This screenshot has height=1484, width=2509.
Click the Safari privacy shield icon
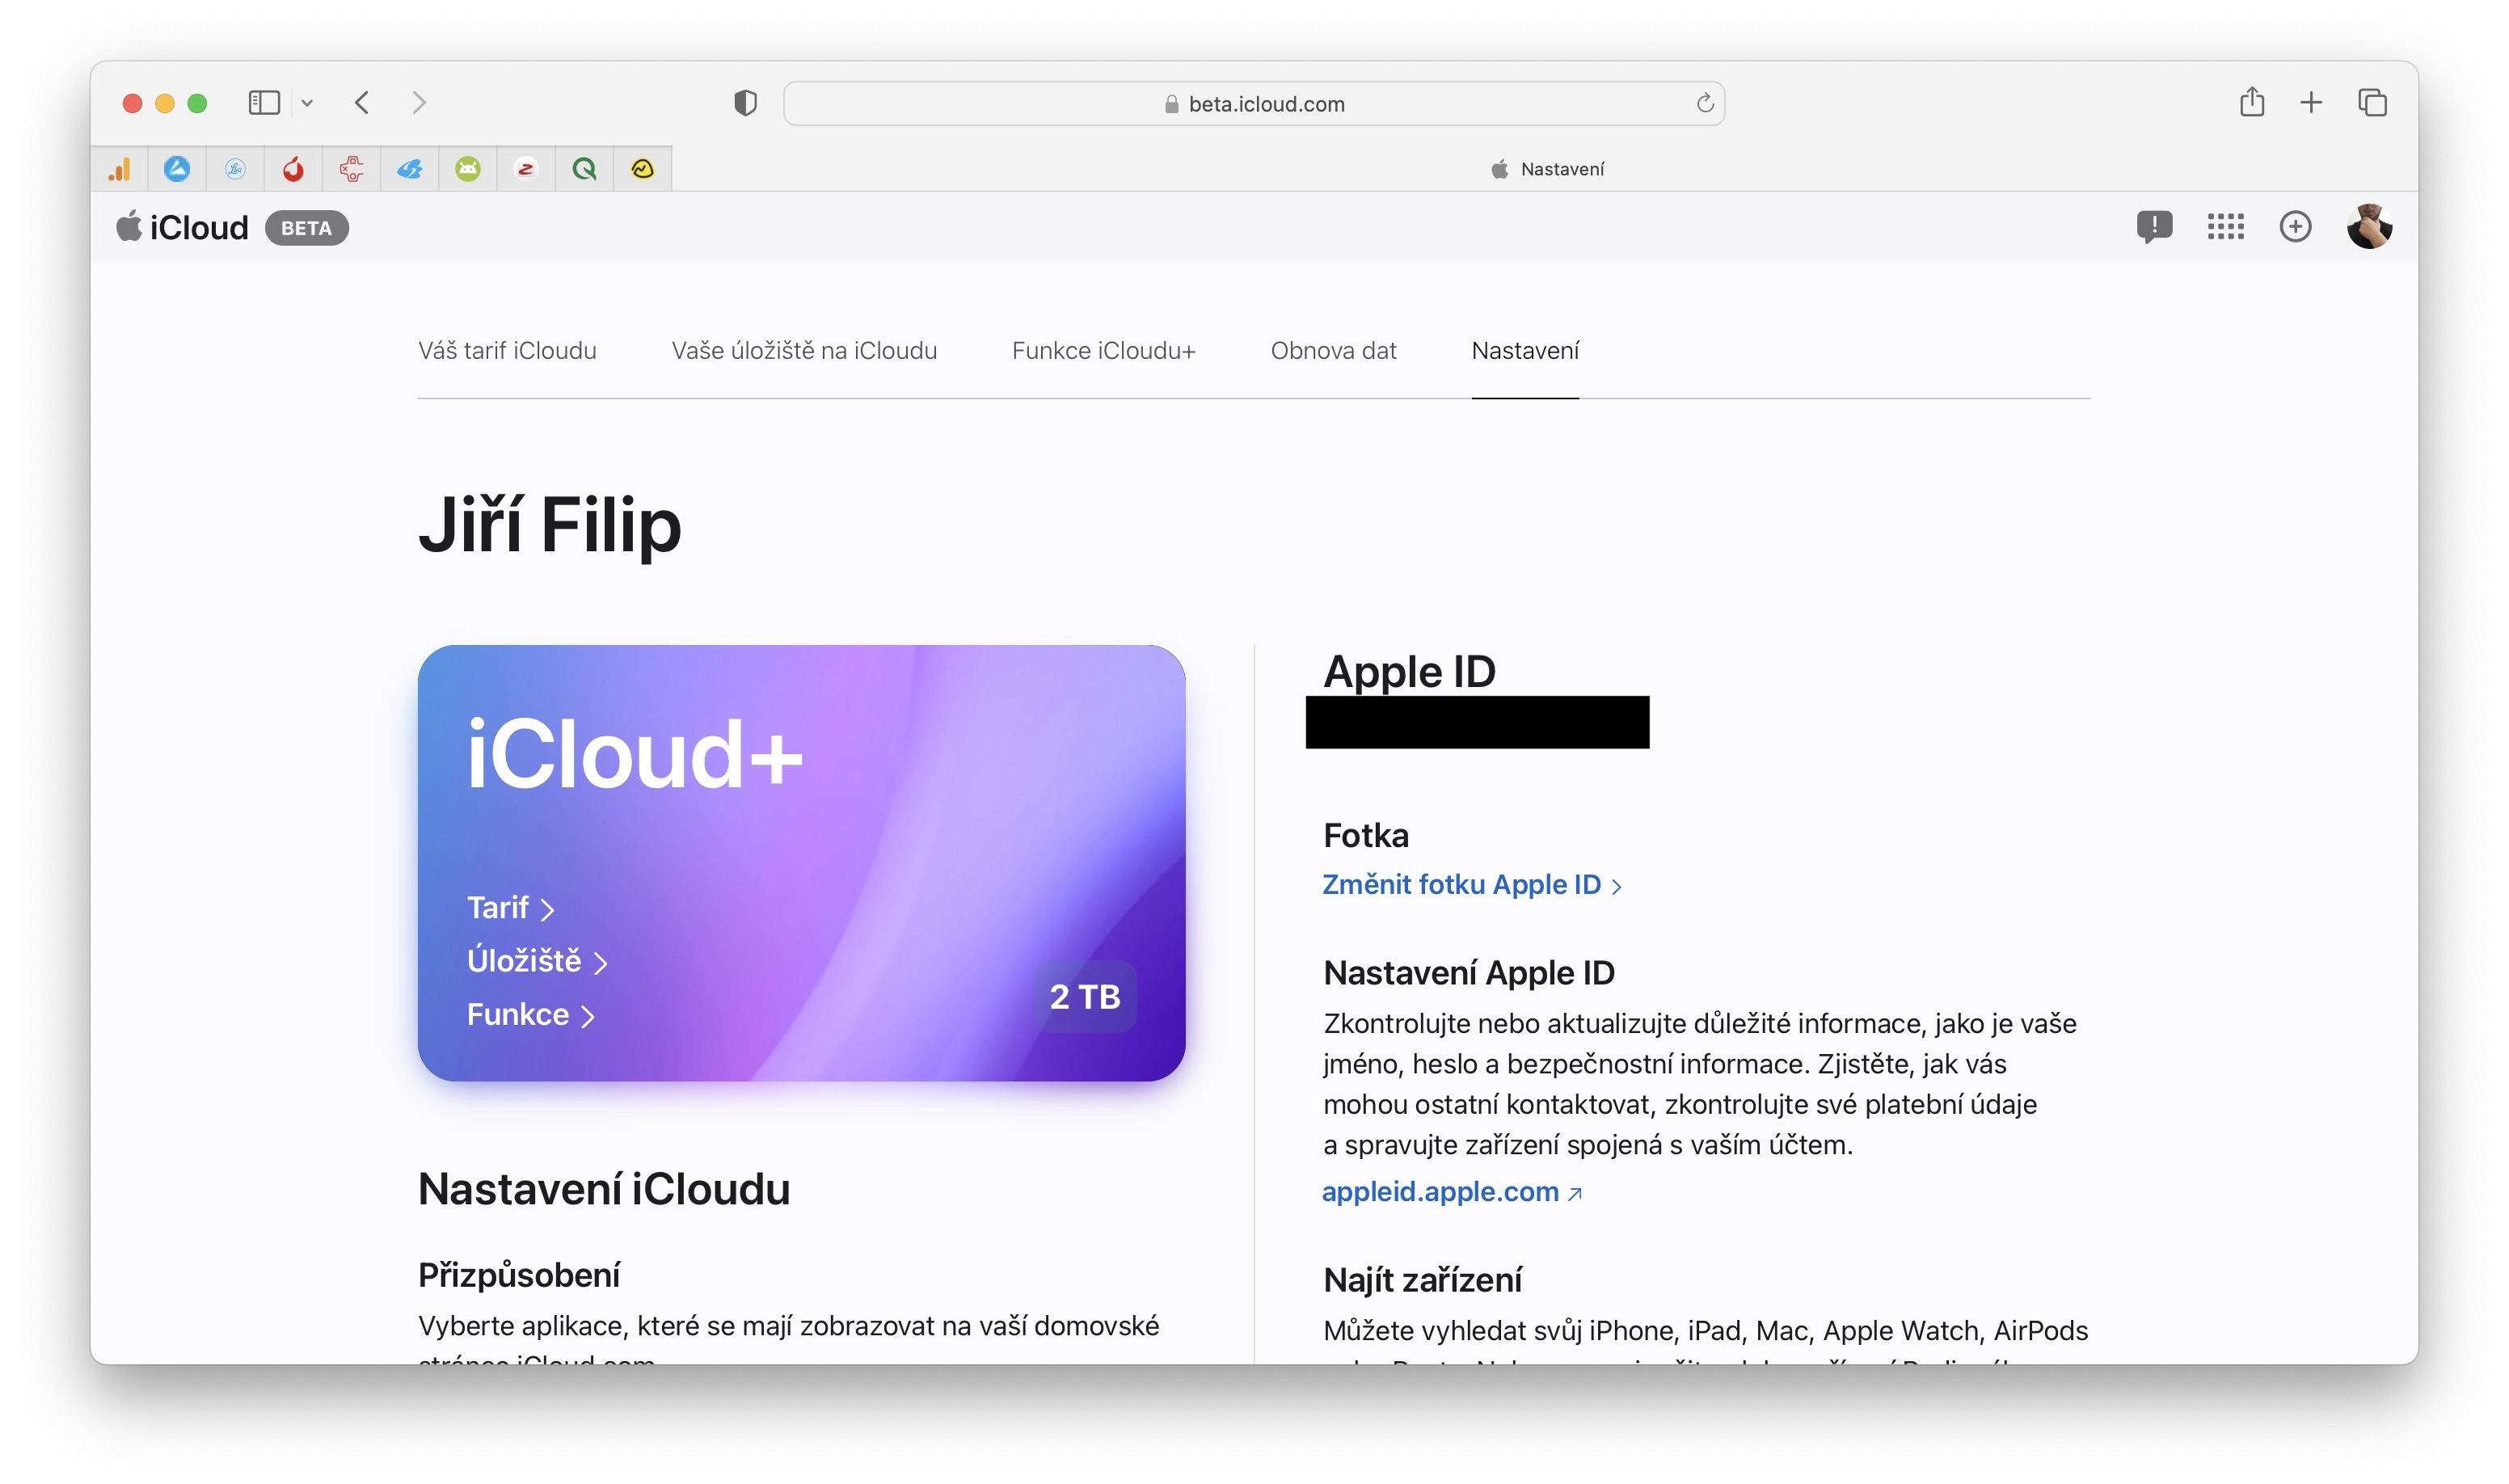[745, 103]
